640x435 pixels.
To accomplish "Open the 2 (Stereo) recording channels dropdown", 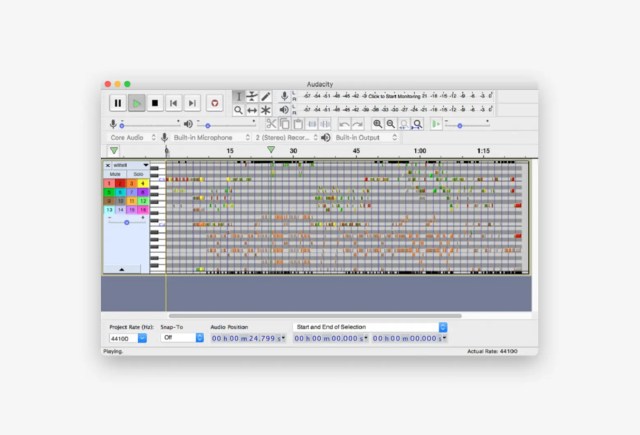I will [286, 138].
